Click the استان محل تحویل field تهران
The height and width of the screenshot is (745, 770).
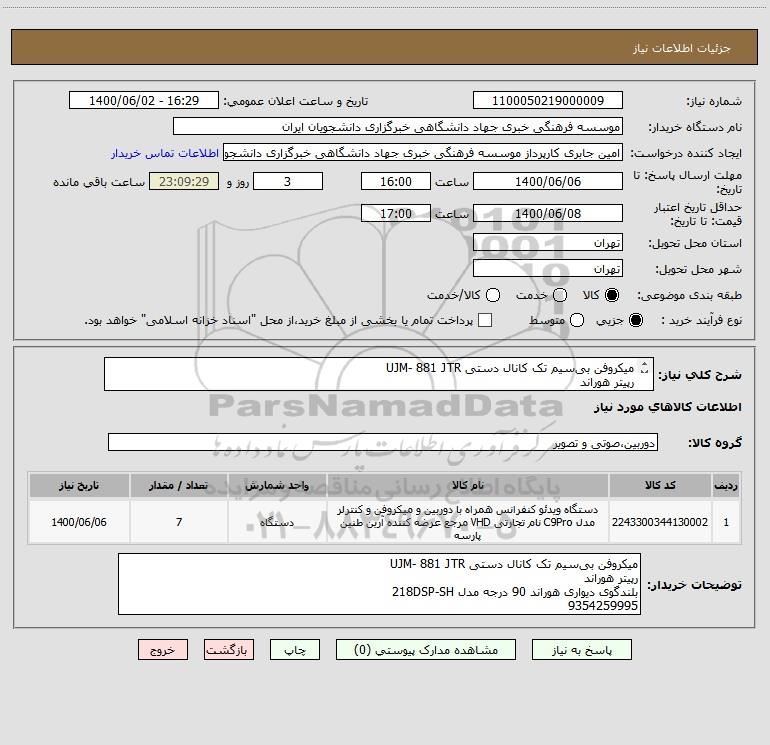(x=548, y=243)
